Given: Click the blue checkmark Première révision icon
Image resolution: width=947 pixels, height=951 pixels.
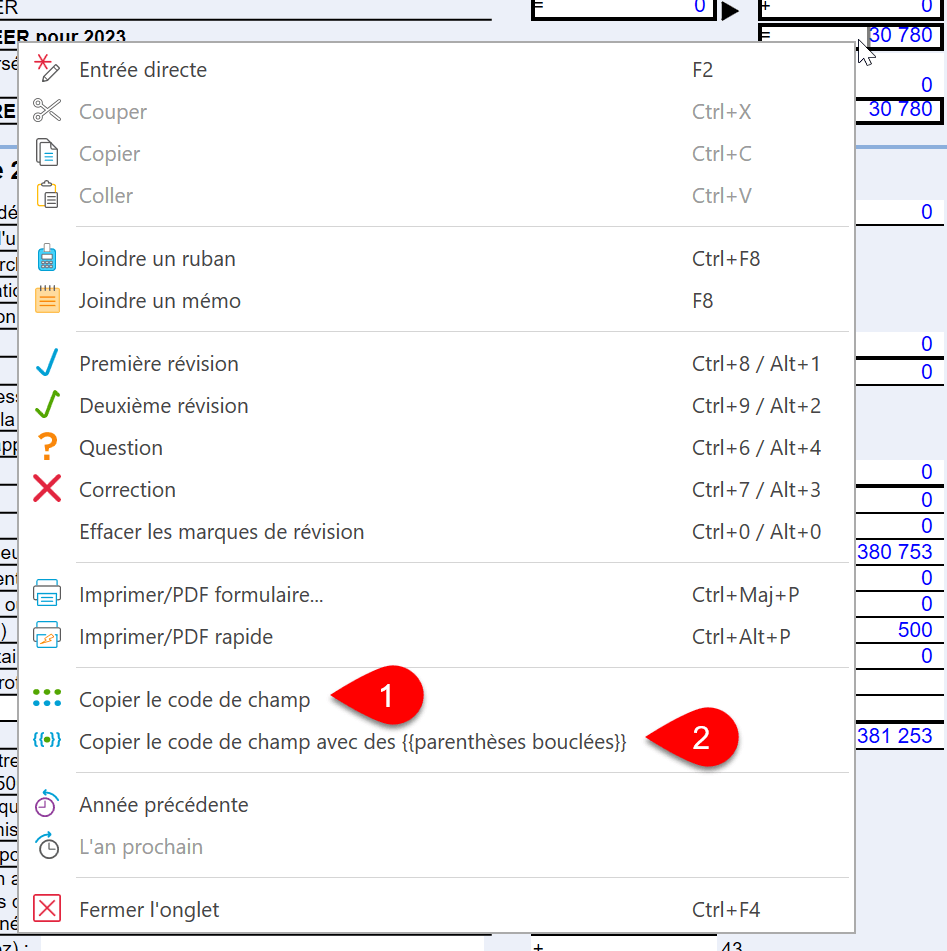Looking at the screenshot, I should click(47, 363).
